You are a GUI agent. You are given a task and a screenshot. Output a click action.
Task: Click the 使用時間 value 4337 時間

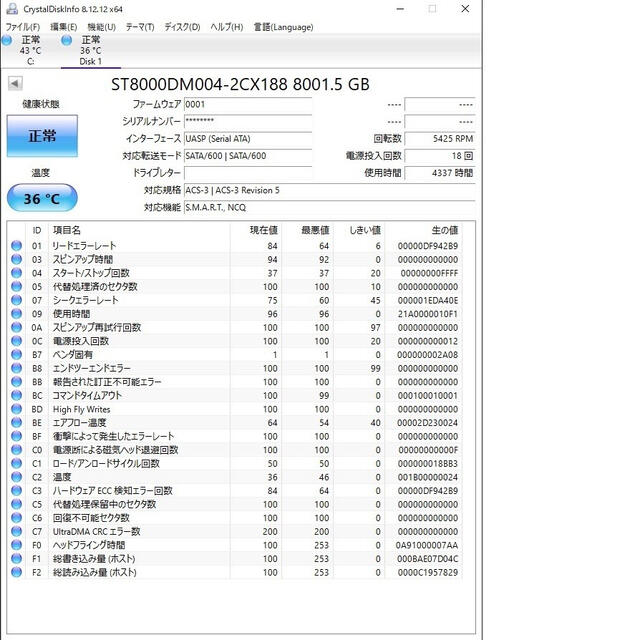(440, 173)
